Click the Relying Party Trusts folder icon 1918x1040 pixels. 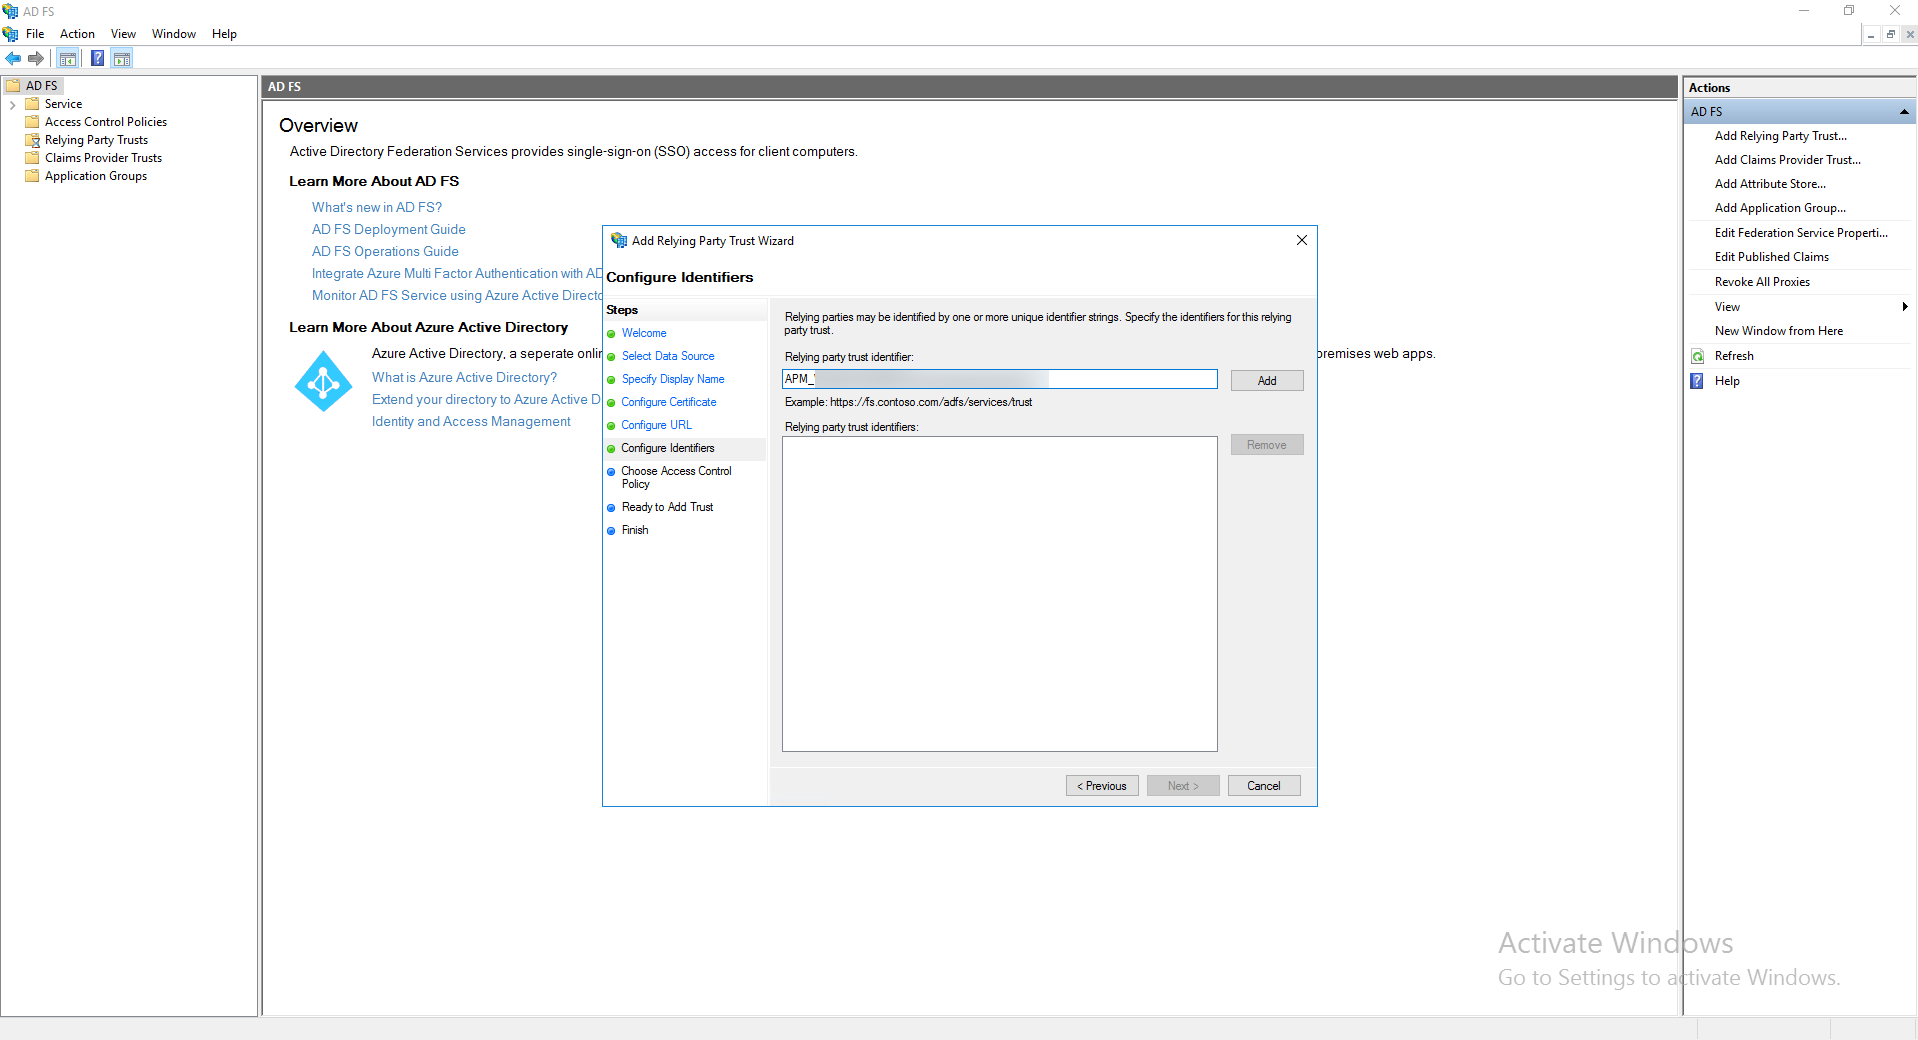[32, 140]
